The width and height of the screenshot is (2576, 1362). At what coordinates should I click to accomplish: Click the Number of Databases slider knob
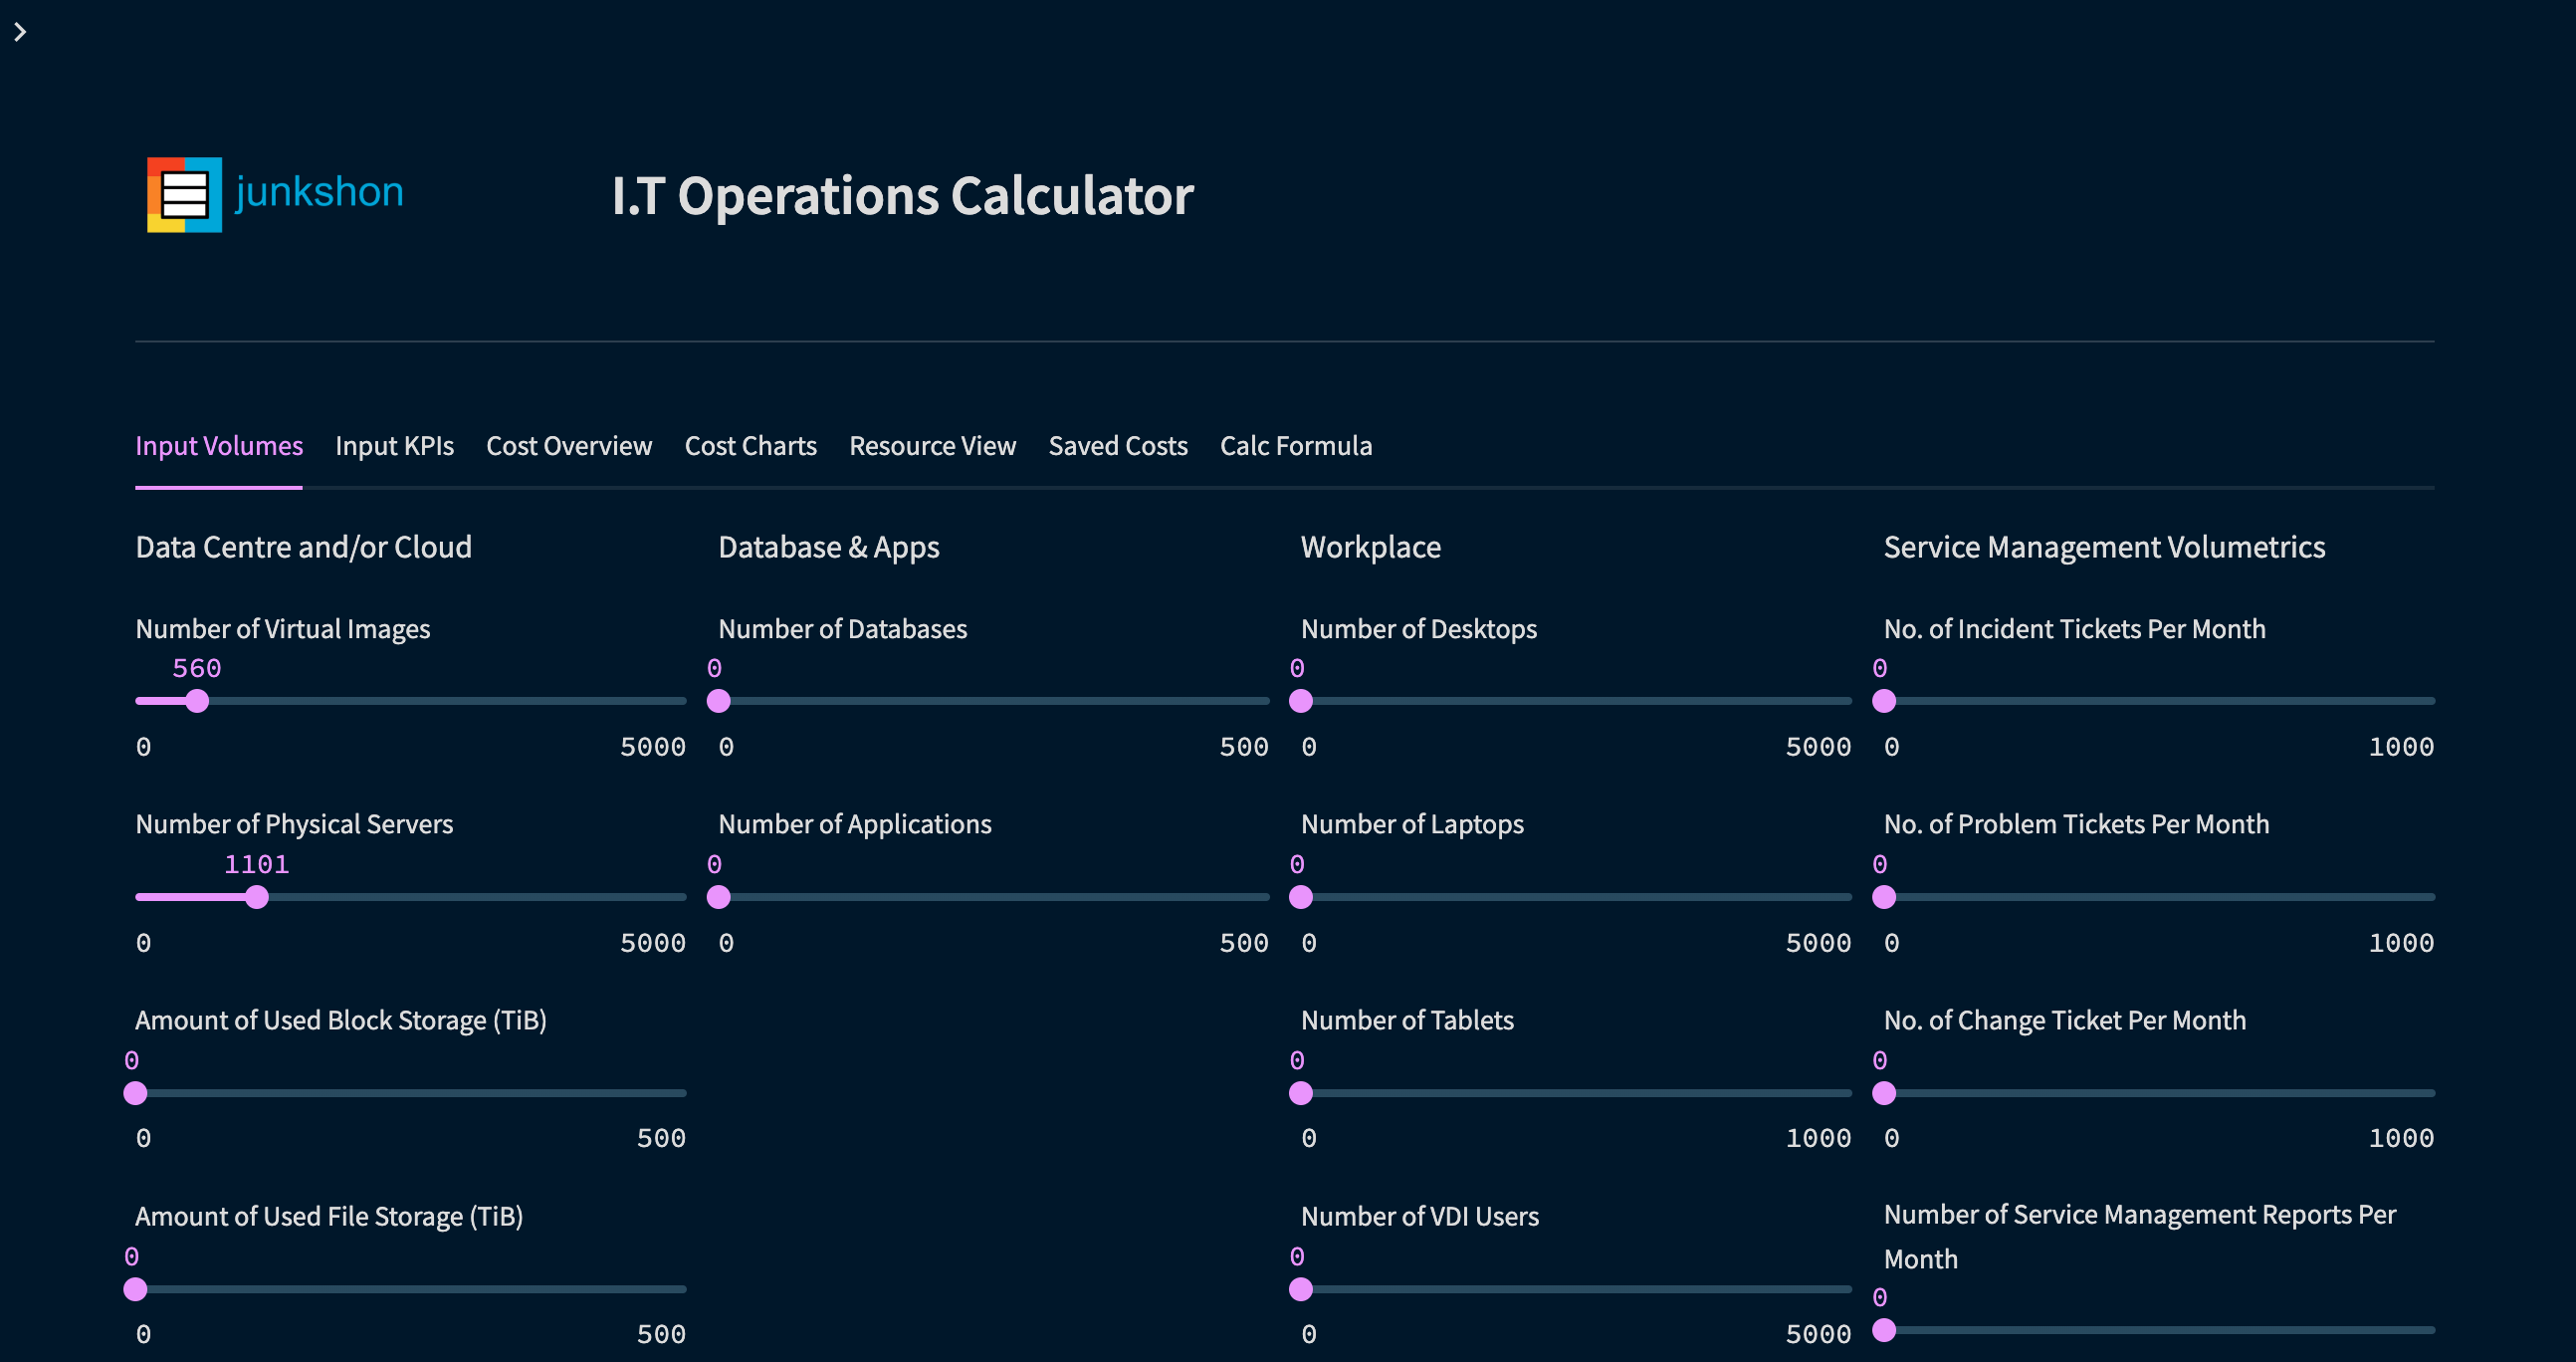point(718,701)
